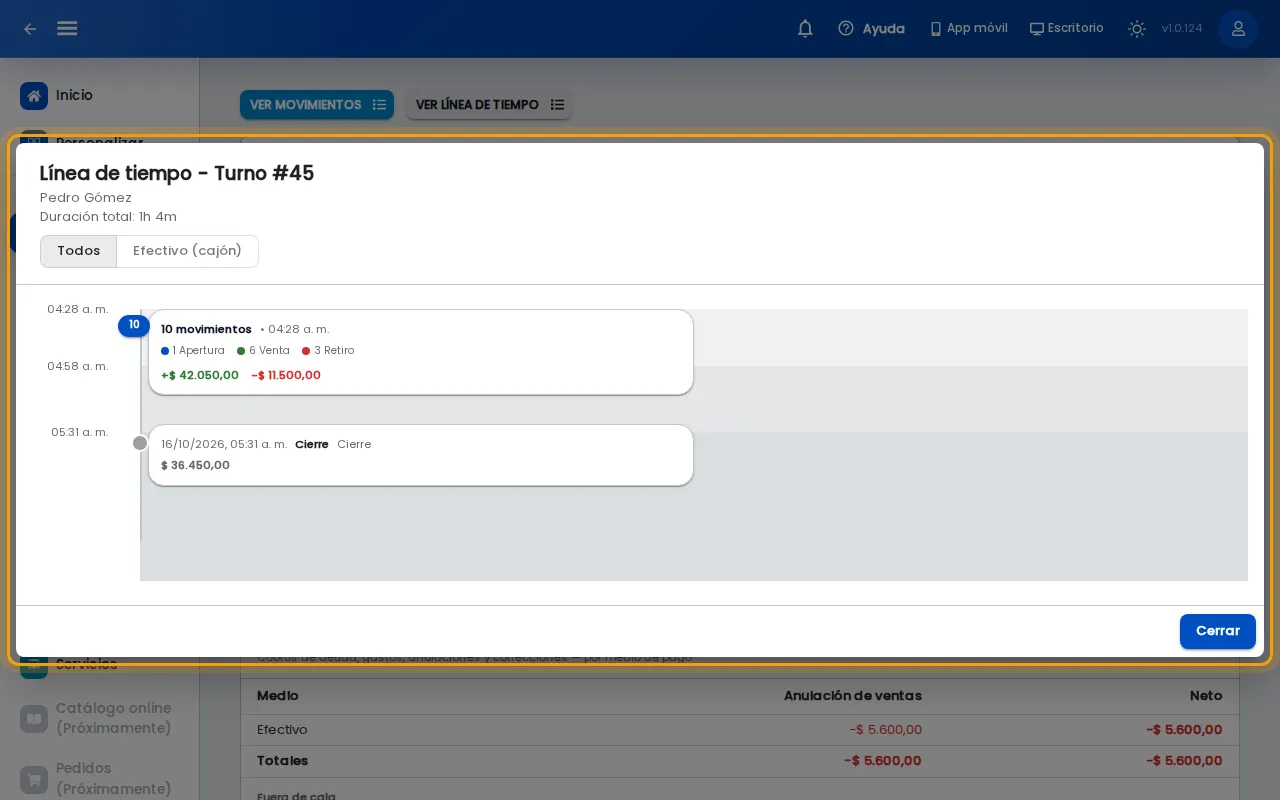
Task: Click the $ 36.450,00 closing amount
Action: [195, 466]
